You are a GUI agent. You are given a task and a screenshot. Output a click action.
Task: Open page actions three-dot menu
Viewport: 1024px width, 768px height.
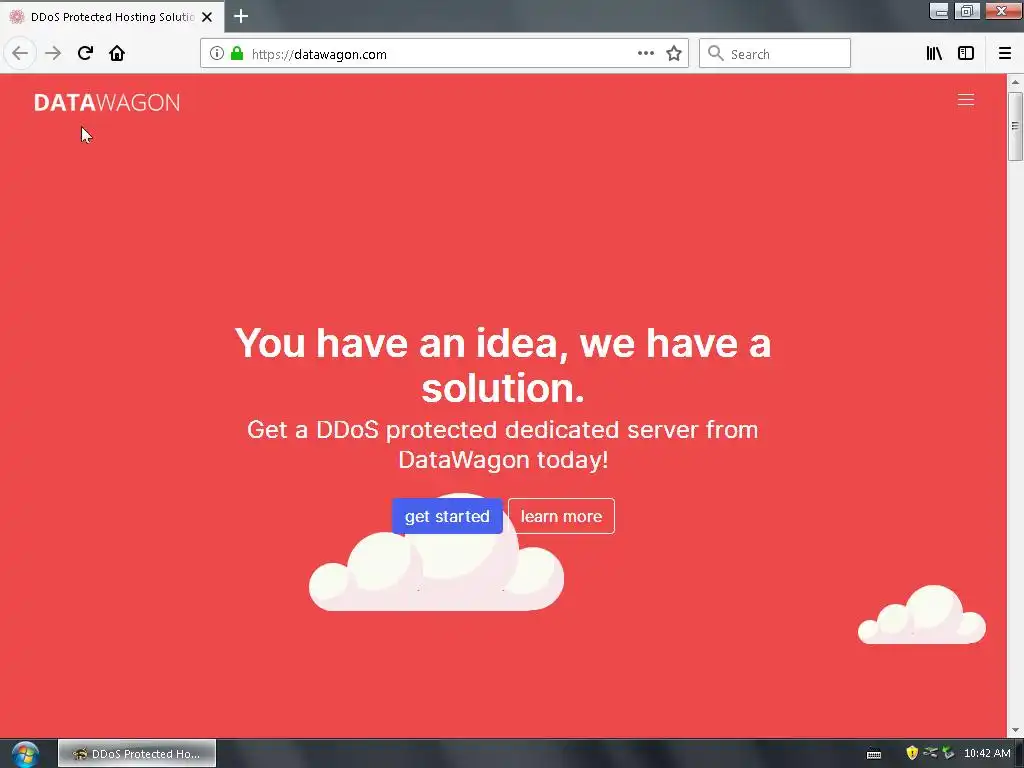(646, 54)
